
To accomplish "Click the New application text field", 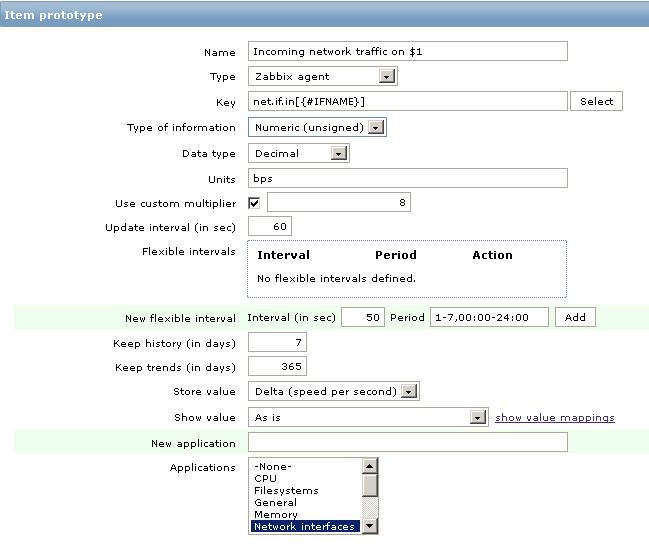I will pyautogui.click(x=408, y=442).
